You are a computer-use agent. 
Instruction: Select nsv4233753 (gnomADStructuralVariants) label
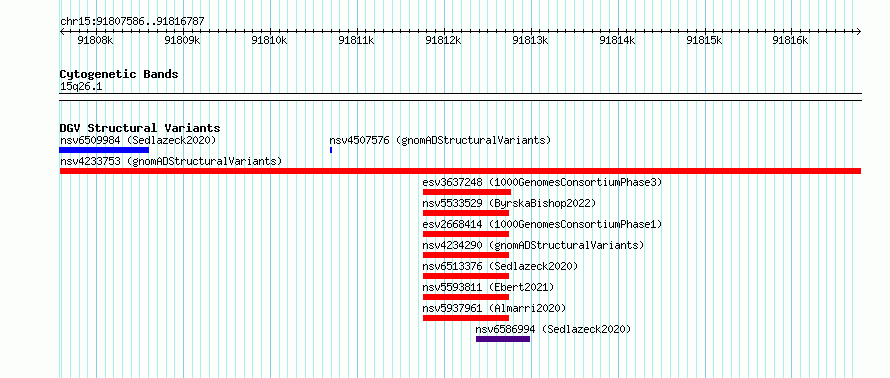[171, 161]
